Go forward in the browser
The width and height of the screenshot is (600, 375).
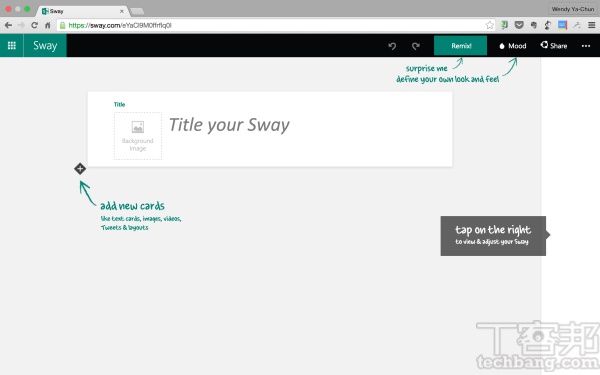point(21,25)
